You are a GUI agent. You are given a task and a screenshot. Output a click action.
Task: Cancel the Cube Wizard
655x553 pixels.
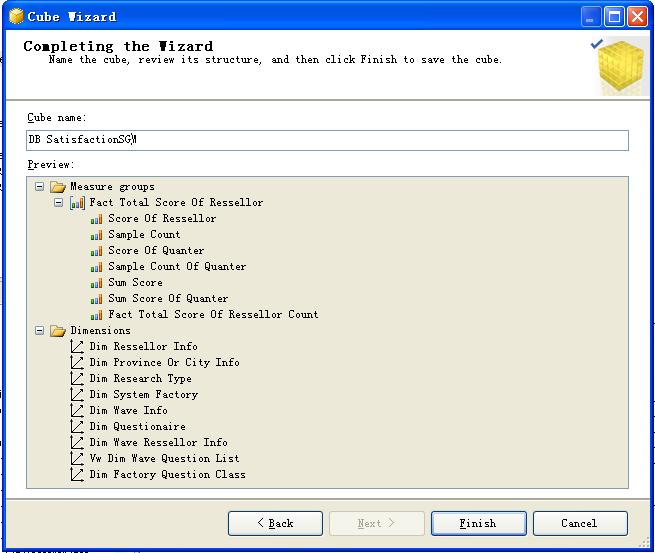click(x=580, y=523)
